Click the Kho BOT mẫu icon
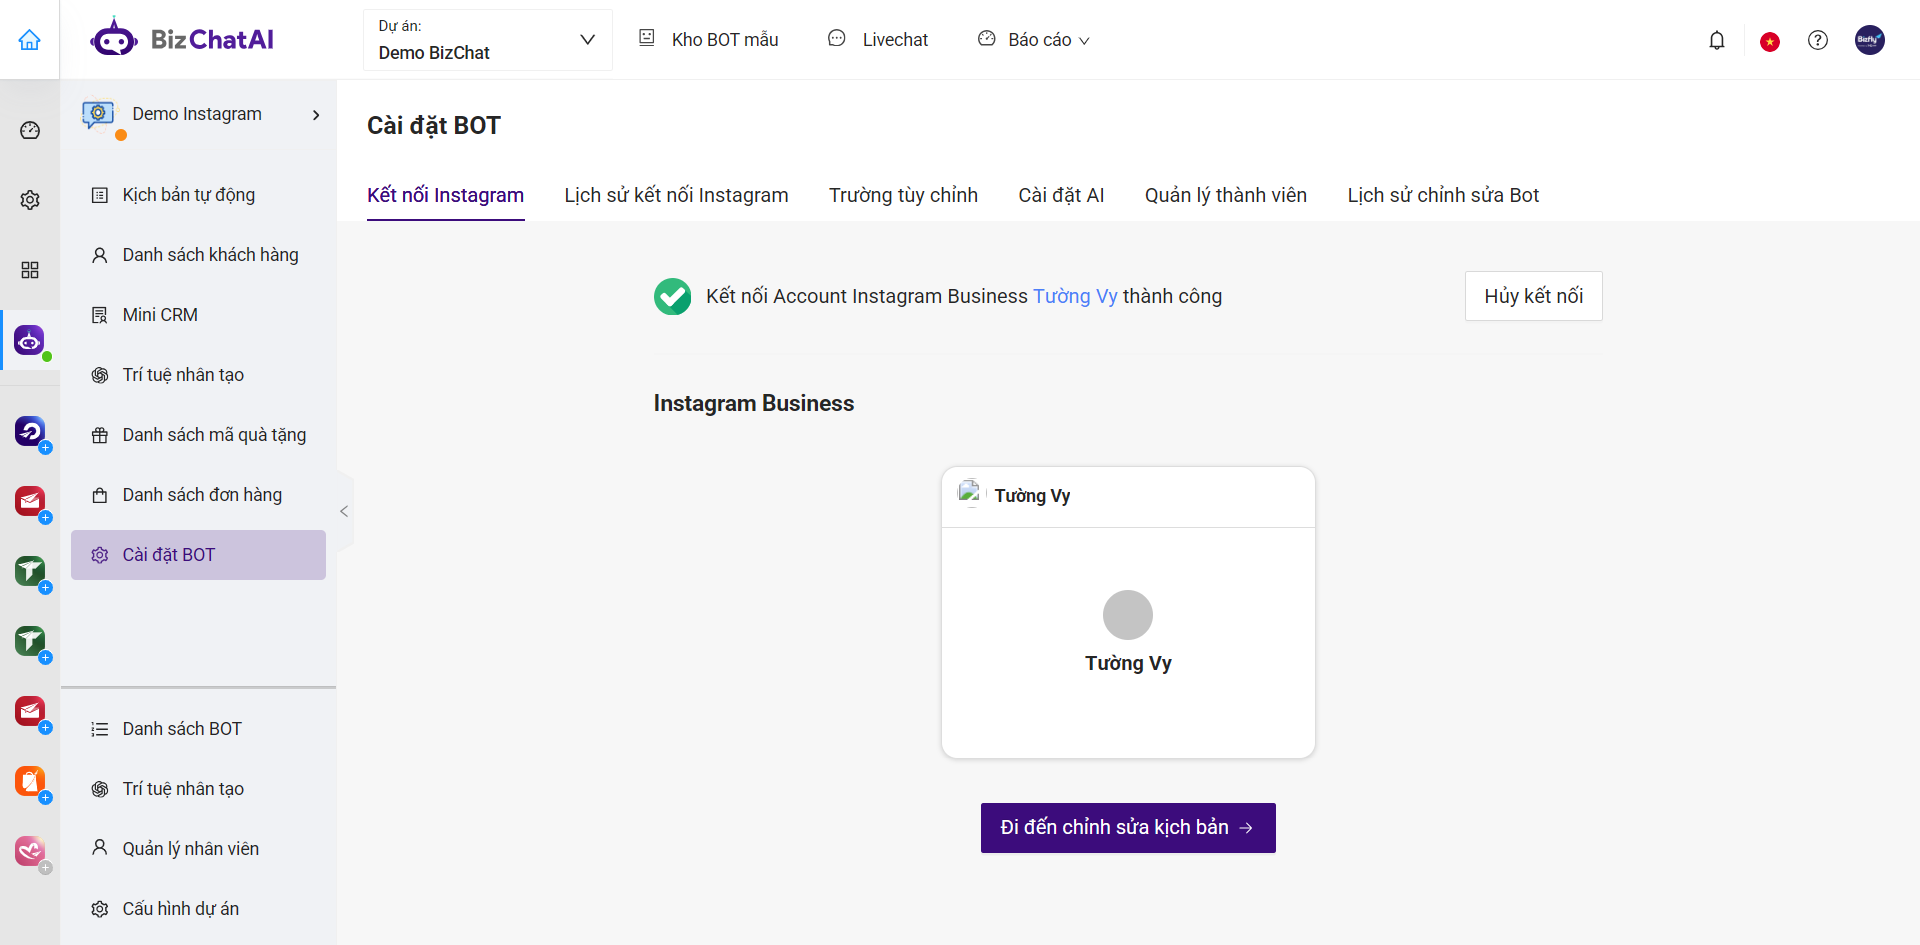Screen dimensions: 1920x945 tap(647, 38)
